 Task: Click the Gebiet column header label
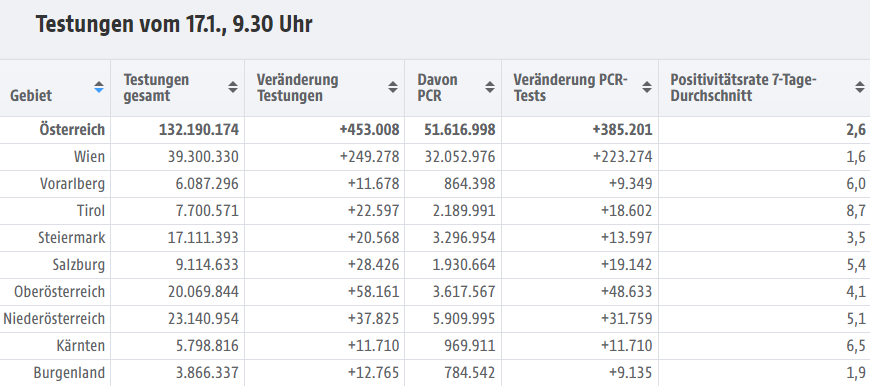[31, 95]
